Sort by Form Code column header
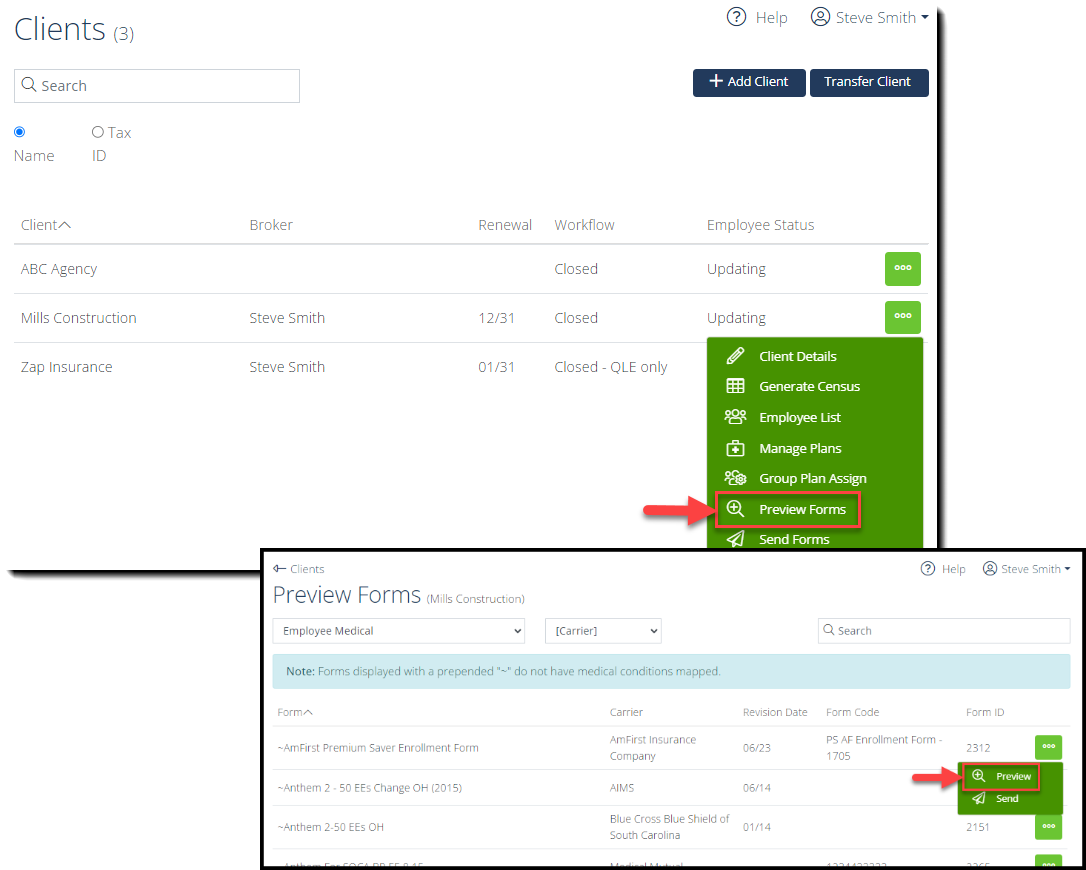This screenshot has height=870, width=1086. pyautogui.click(x=853, y=712)
